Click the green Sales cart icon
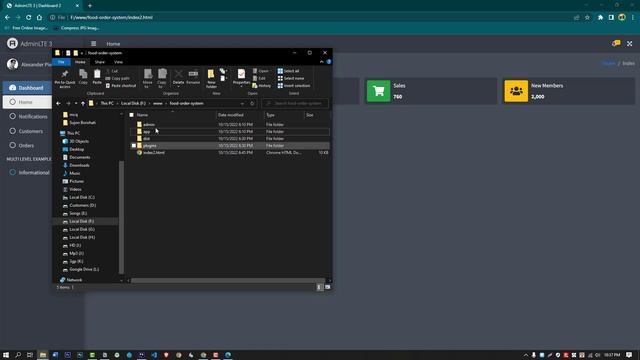The width and height of the screenshot is (640, 360). pos(378,91)
